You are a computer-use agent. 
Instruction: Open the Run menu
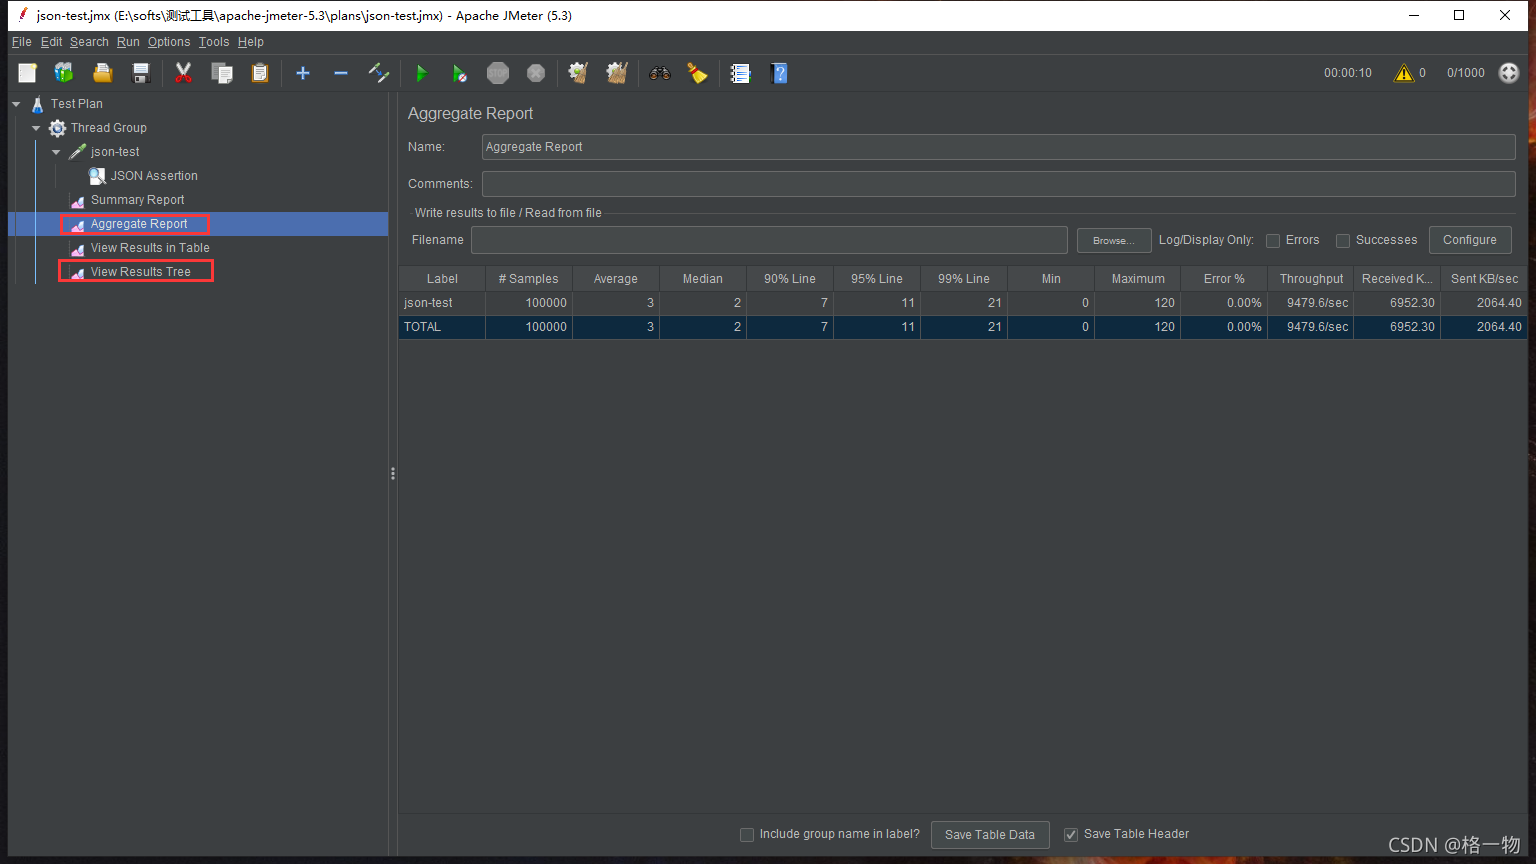[128, 42]
